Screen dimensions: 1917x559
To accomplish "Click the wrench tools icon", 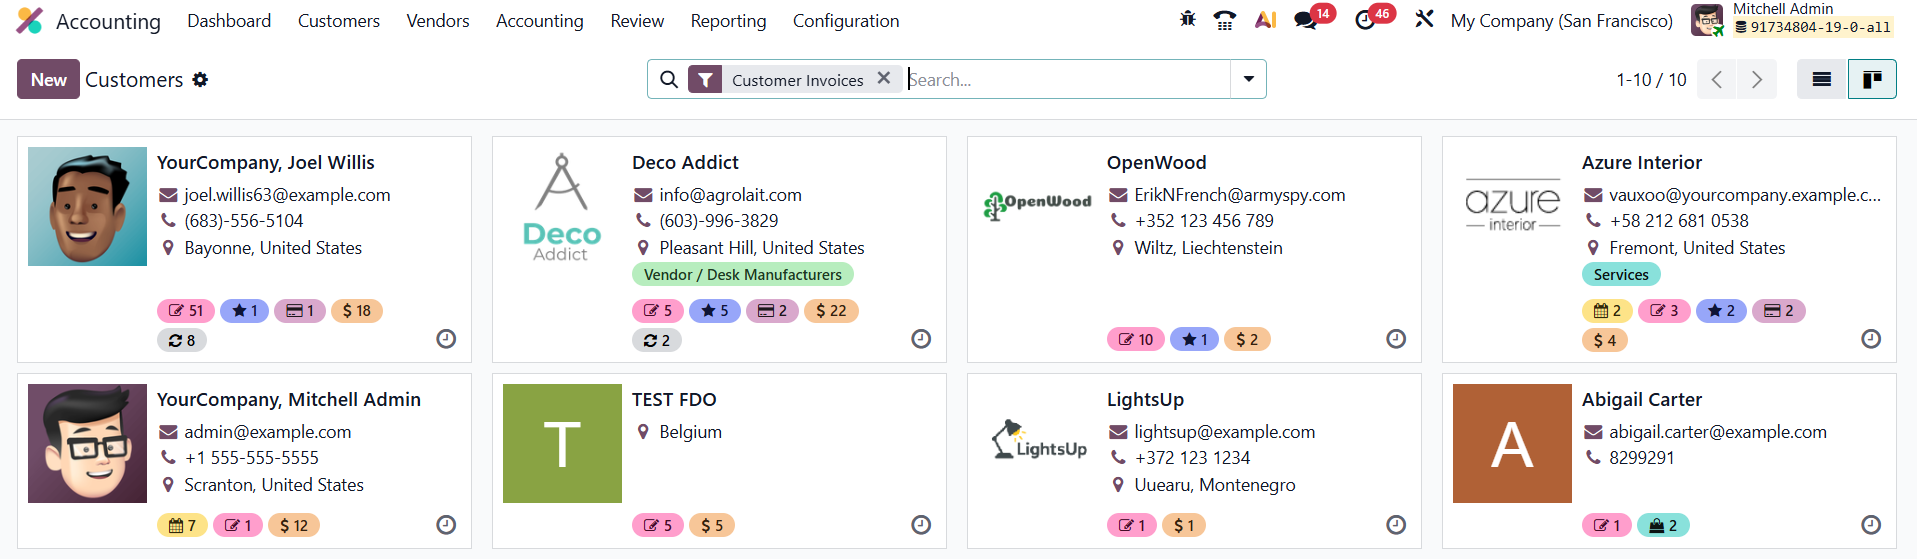I will [x=1424, y=20].
